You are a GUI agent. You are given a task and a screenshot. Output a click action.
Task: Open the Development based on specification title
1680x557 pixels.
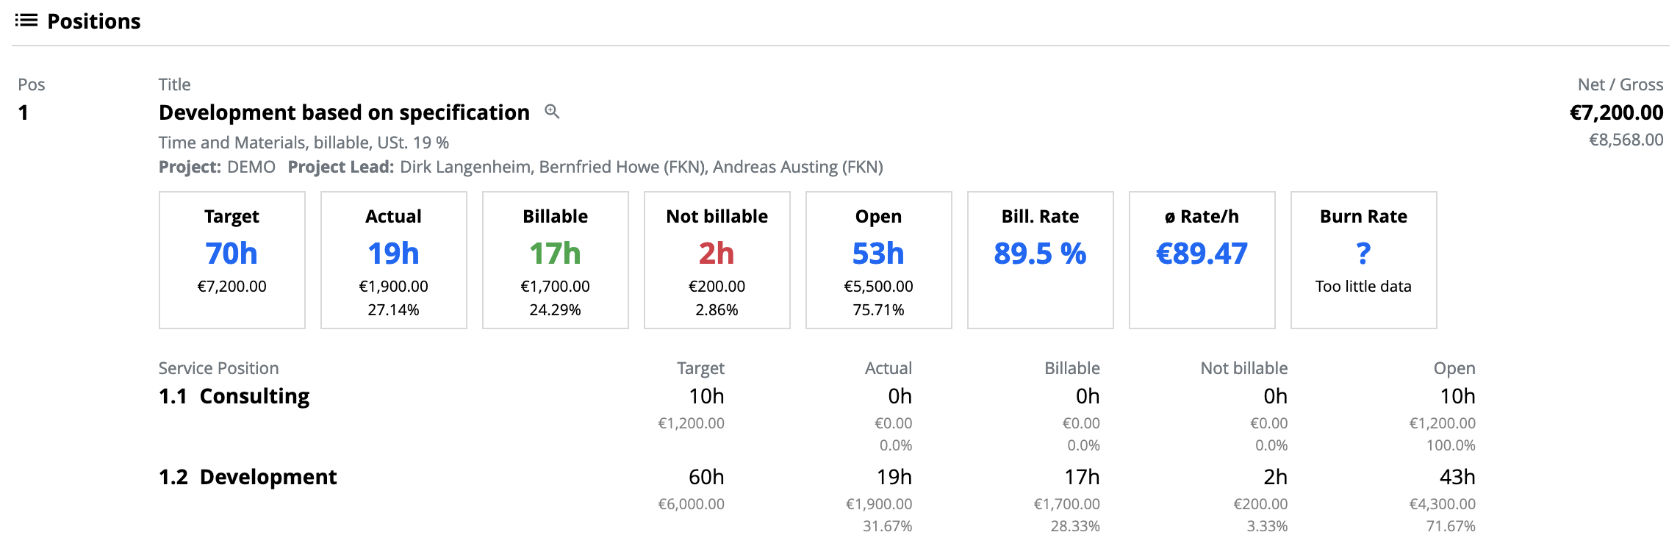344,112
